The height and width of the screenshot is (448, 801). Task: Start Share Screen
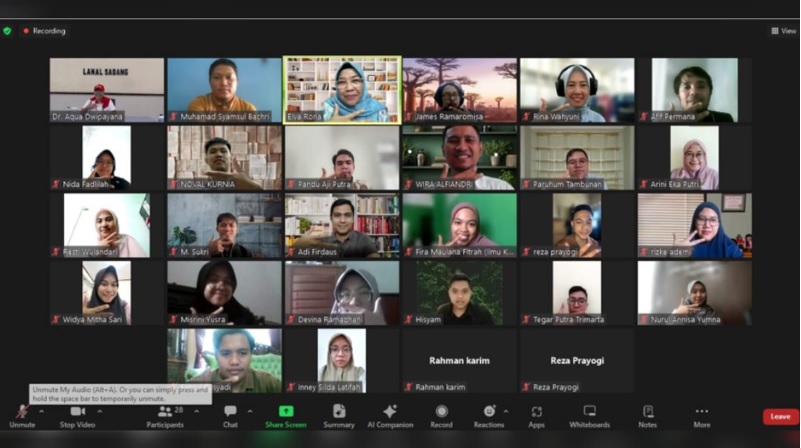point(286,415)
